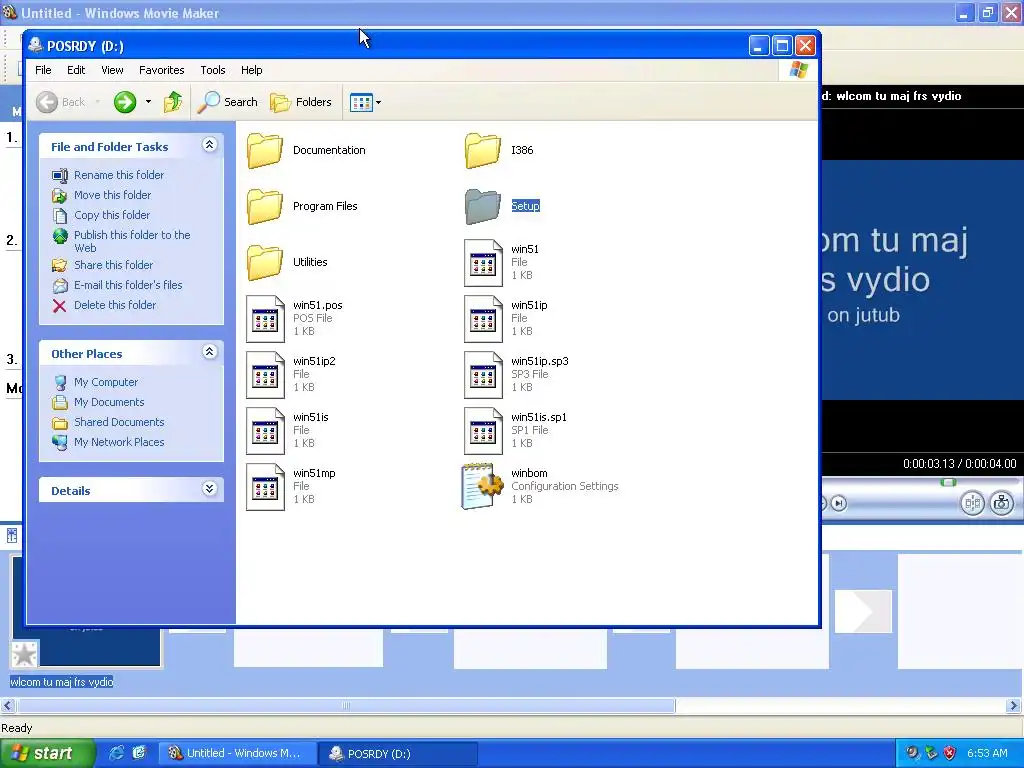Open the Help menu
The image size is (1024, 768).
point(251,70)
